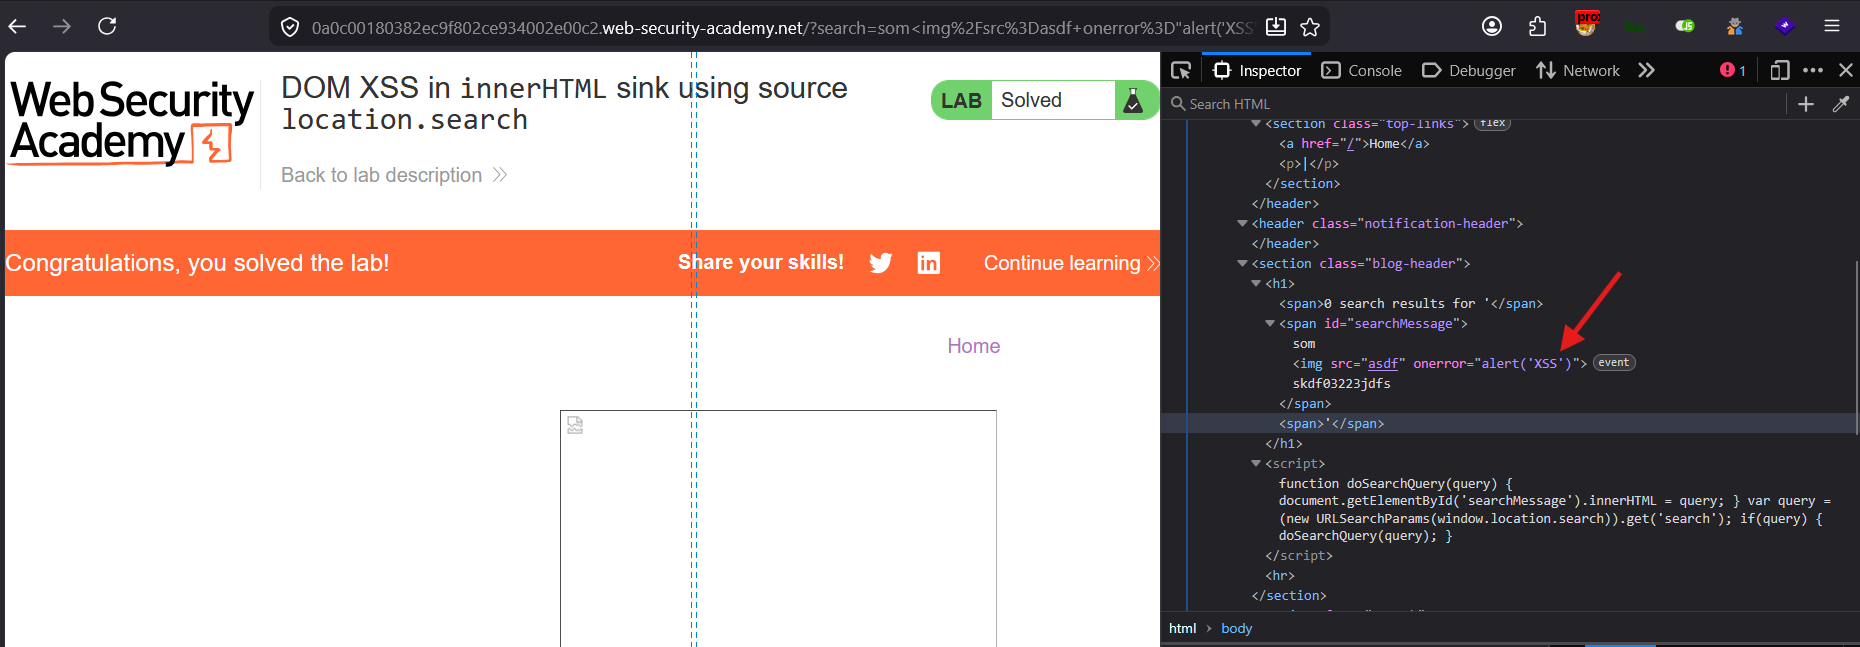Collapse the h1 node
Screen dimensions: 1860x647
pos(1256,284)
